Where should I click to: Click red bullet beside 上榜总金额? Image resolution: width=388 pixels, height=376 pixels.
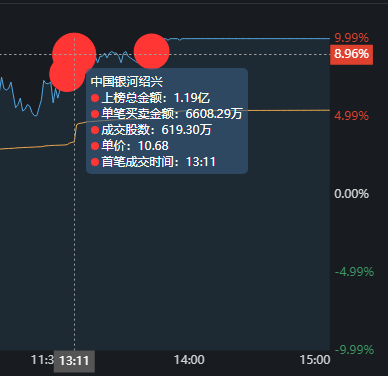pos(95,98)
